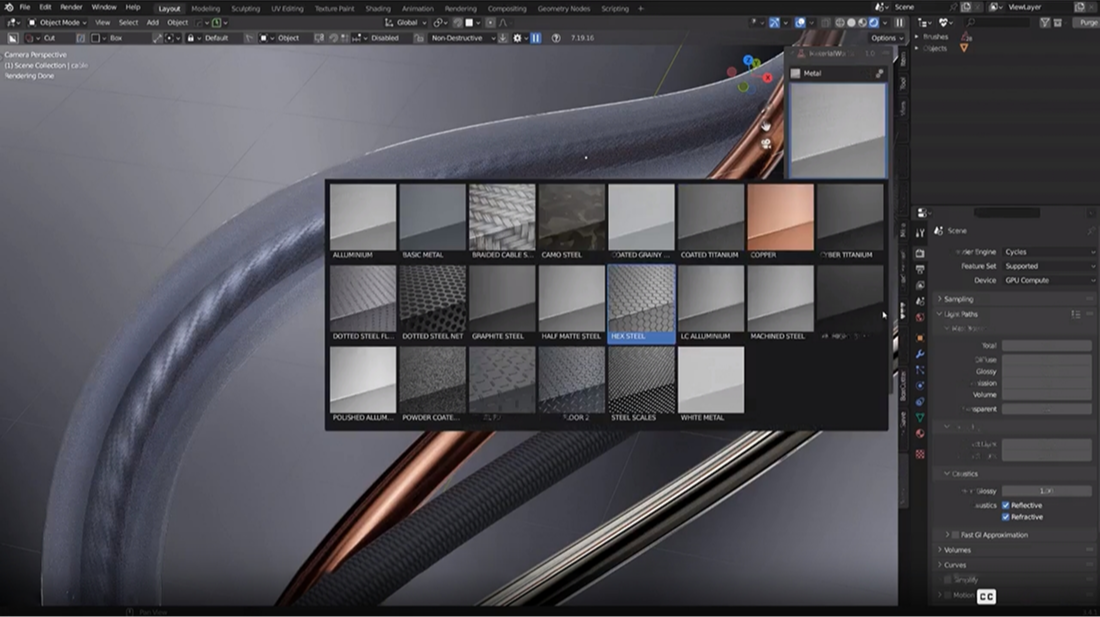Open the Render menu
Screen dimensions: 1100x617
click(71, 7)
